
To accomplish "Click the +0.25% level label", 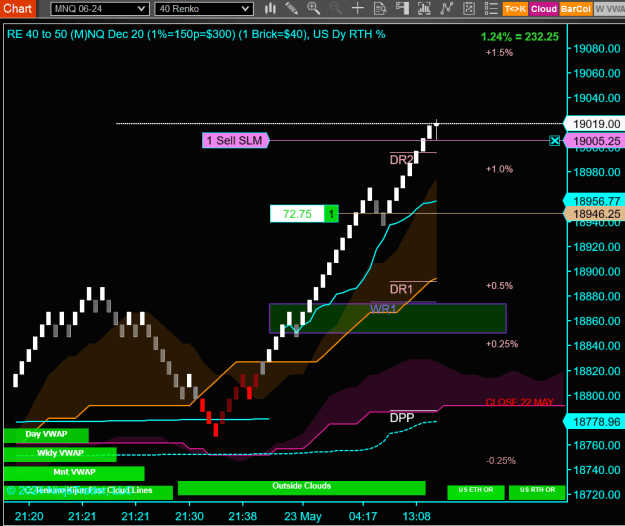I will pos(502,344).
